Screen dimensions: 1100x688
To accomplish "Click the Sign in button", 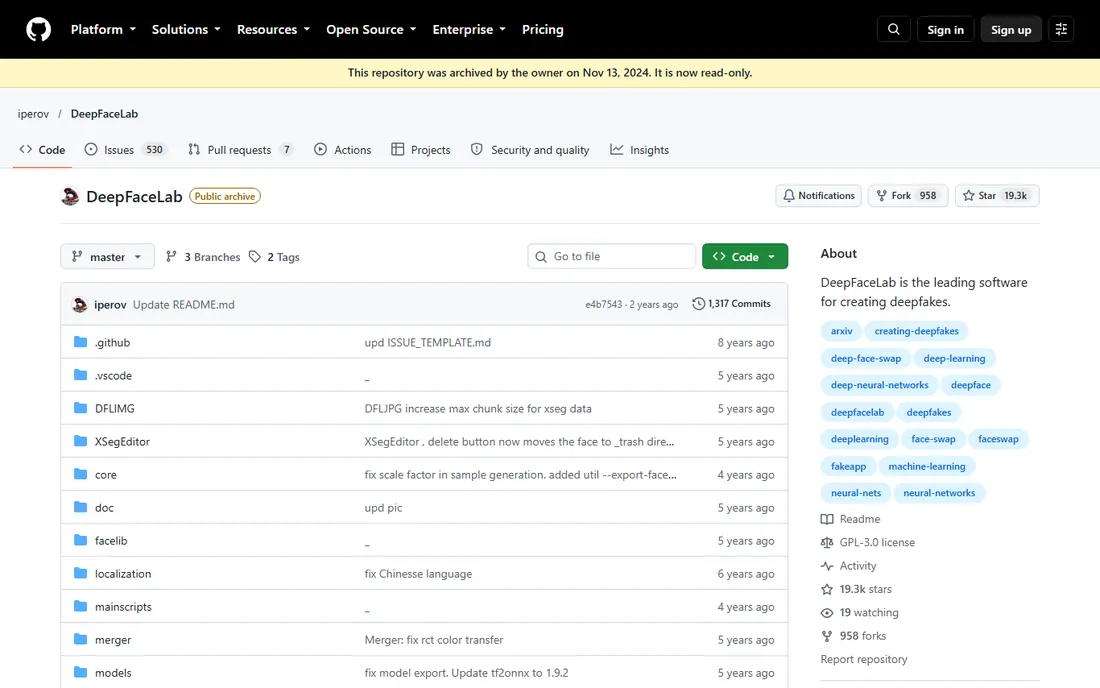I will (945, 29).
